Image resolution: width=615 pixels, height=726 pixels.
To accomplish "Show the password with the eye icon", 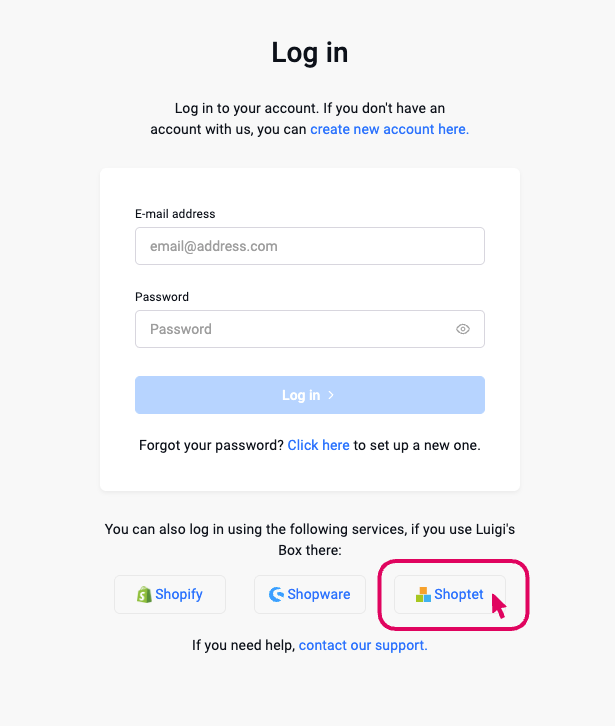I will point(462,329).
